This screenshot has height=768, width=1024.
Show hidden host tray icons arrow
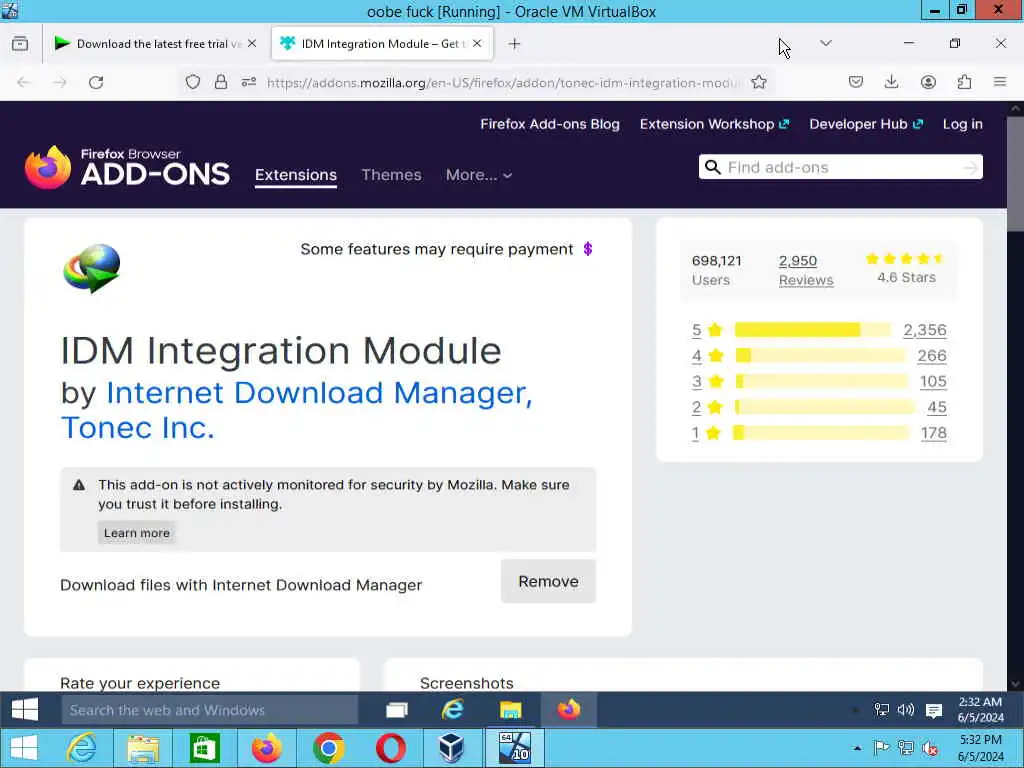(857, 748)
